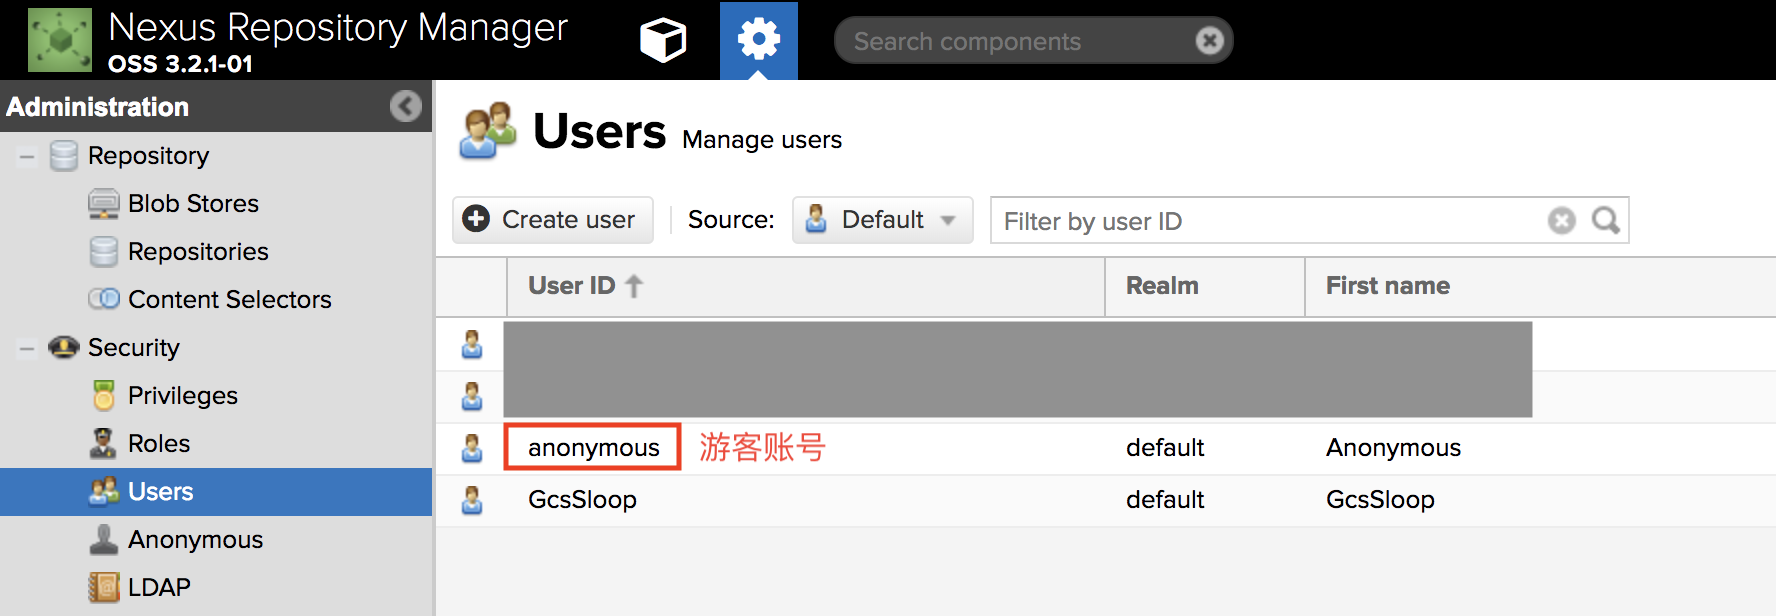The image size is (1776, 616).
Task: Open the Browse components cube icon
Action: (x=662, y=41)
